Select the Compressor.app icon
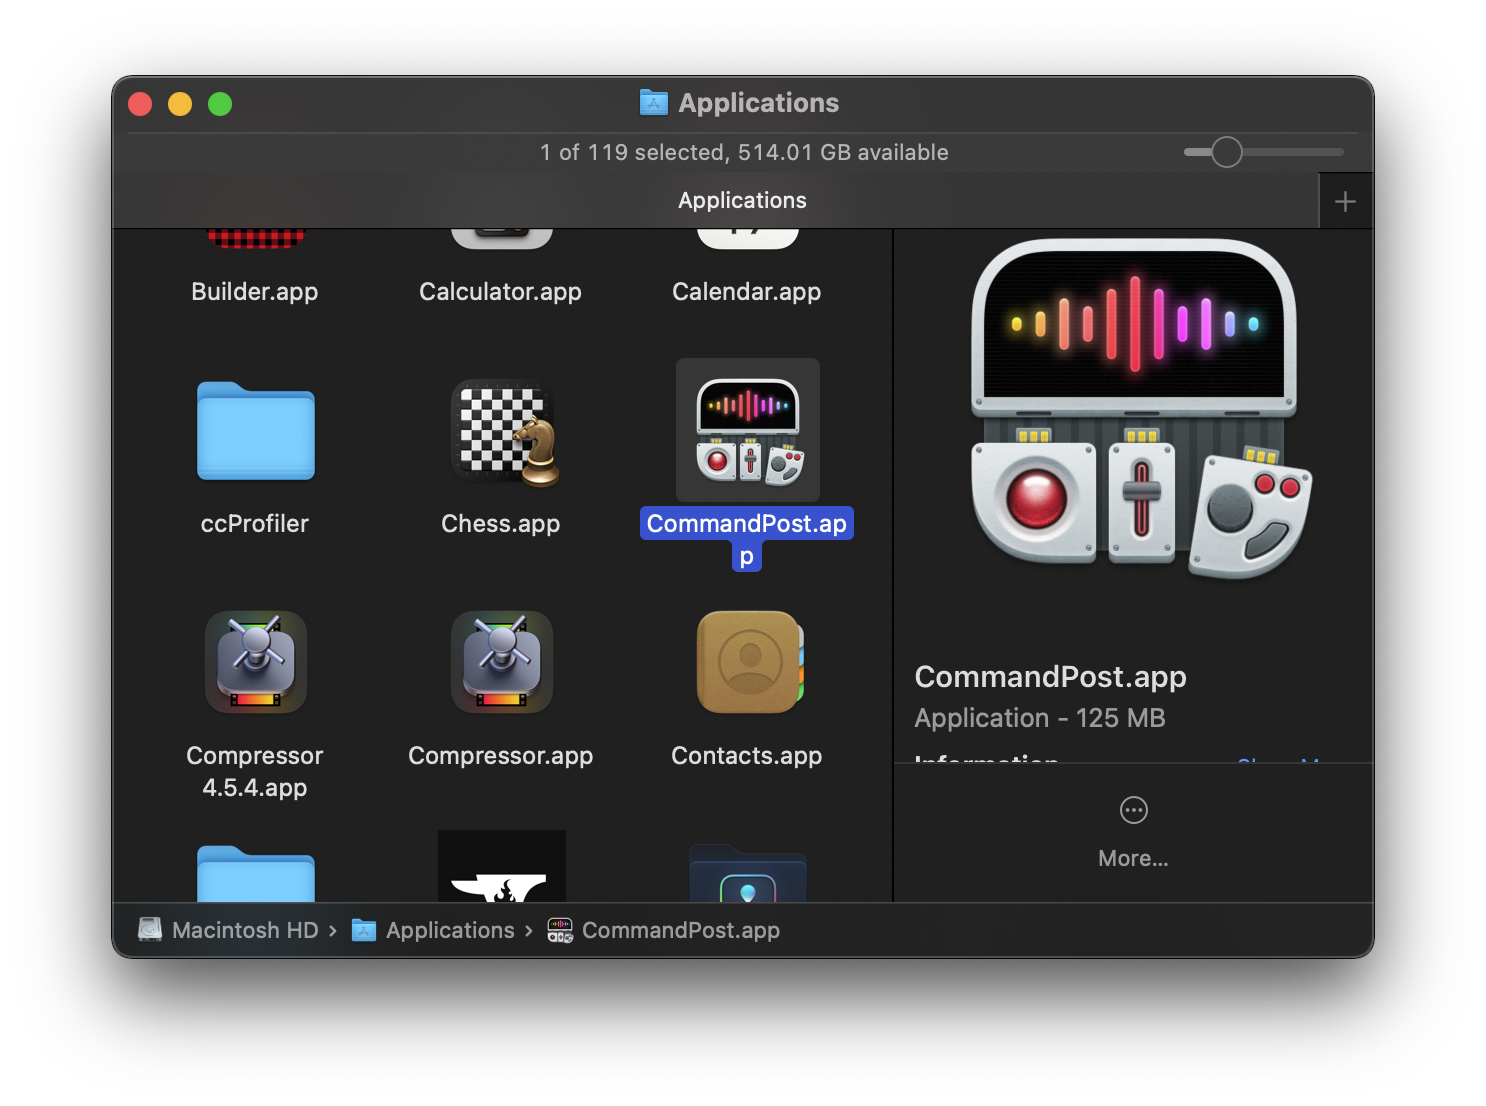Viewport: 1486px width, 1106px height. (502, 661)
